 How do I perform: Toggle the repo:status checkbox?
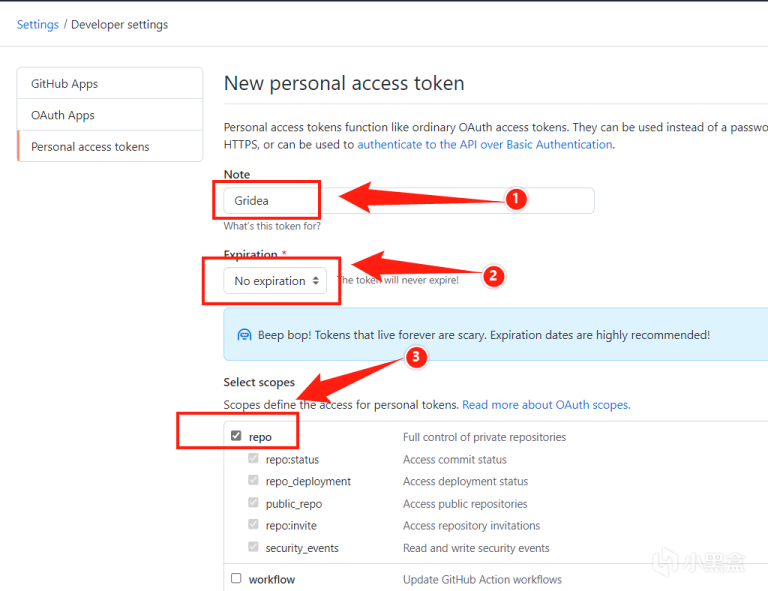click(x=254, y=459)
